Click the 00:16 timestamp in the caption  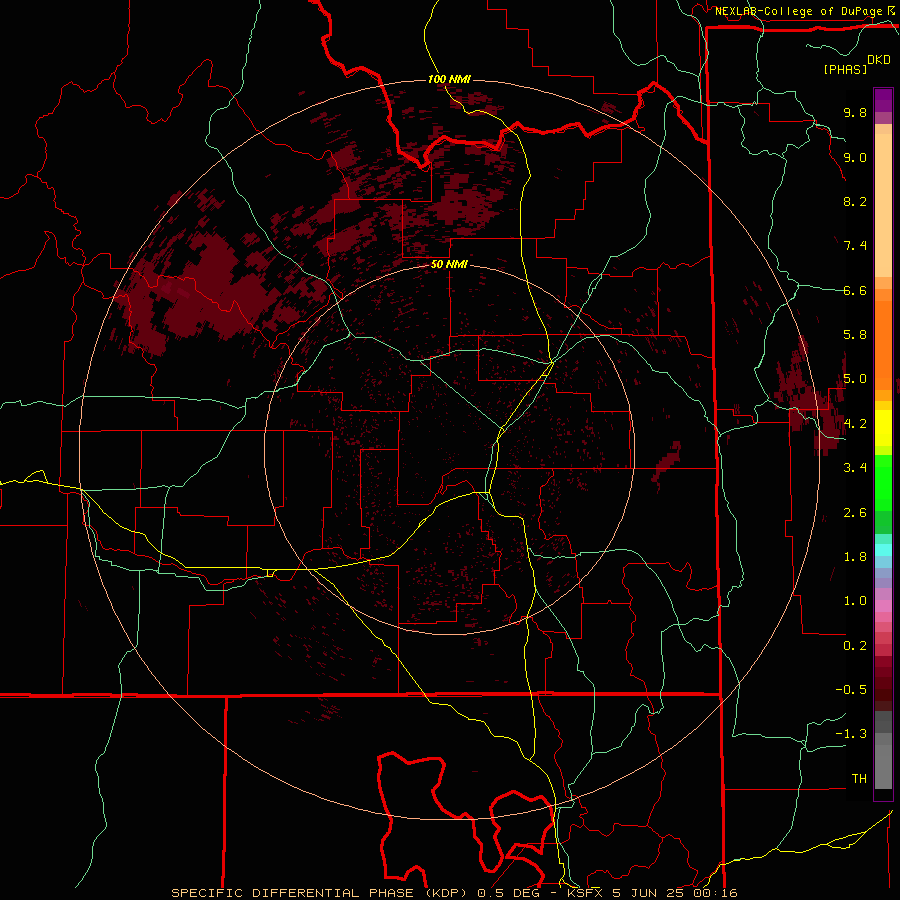point(718,893)
